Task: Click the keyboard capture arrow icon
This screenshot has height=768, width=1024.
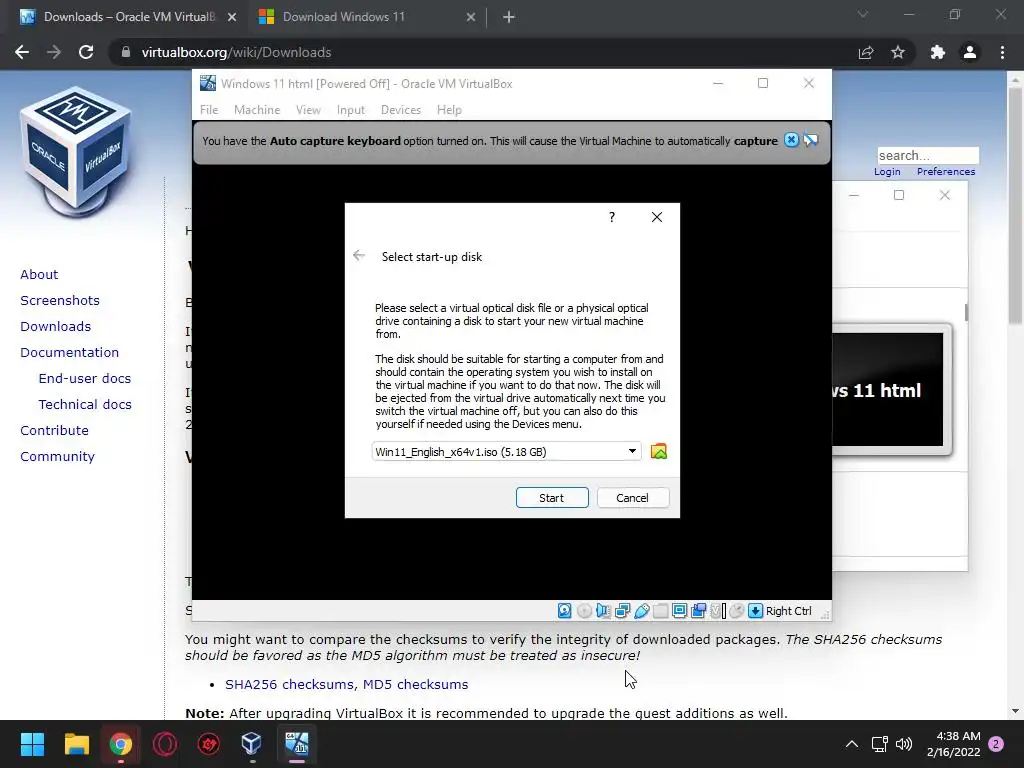Action: pyautogui.click(x=755, y=611)
